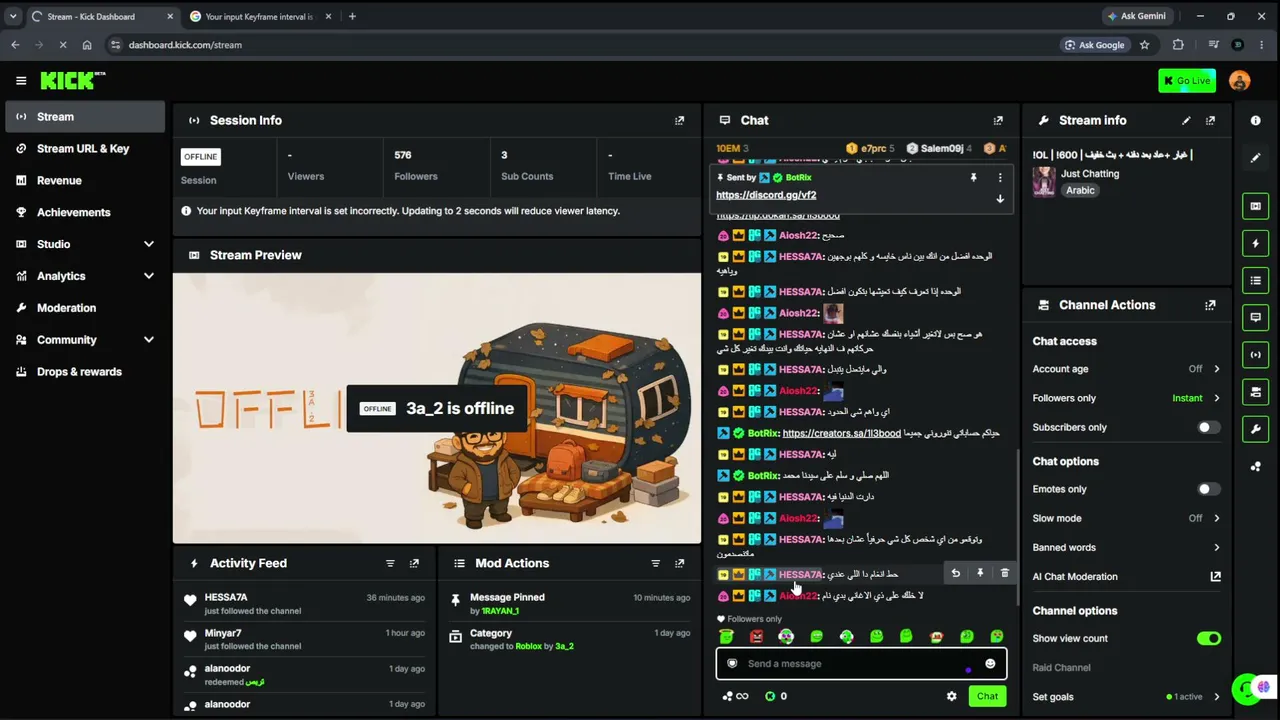Open the discord.gg/vf2 pinned link
Image resolution: width=1280 pixels, height=720 pixels.
(x=766, y=195)
